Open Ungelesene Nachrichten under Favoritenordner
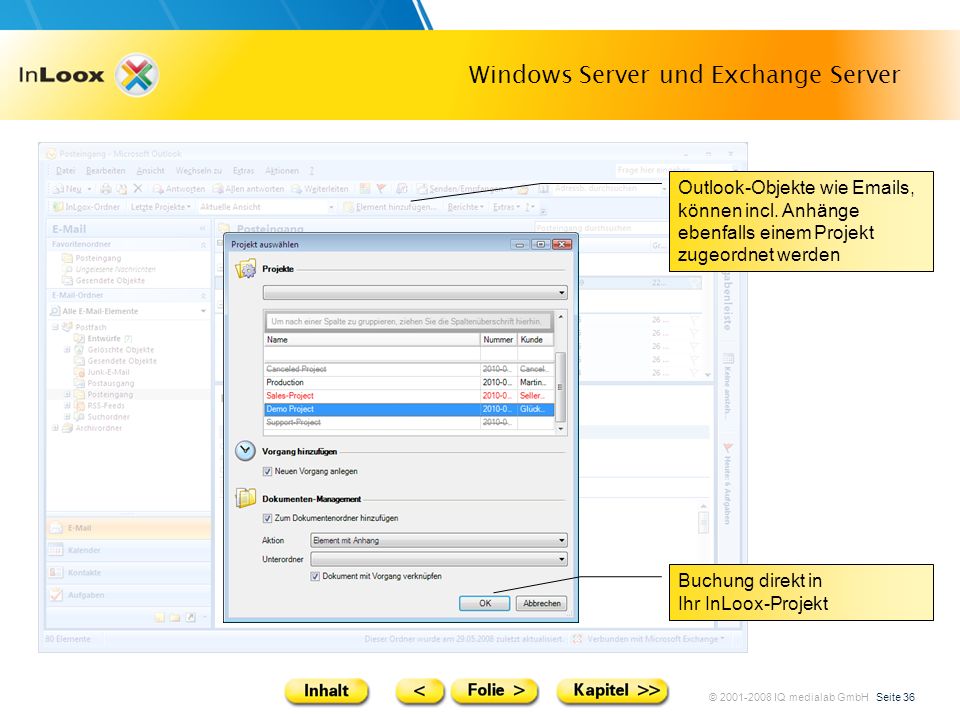The width and height of the screenshot is (960, 720). pyautogui.click(x=110, y=269)
